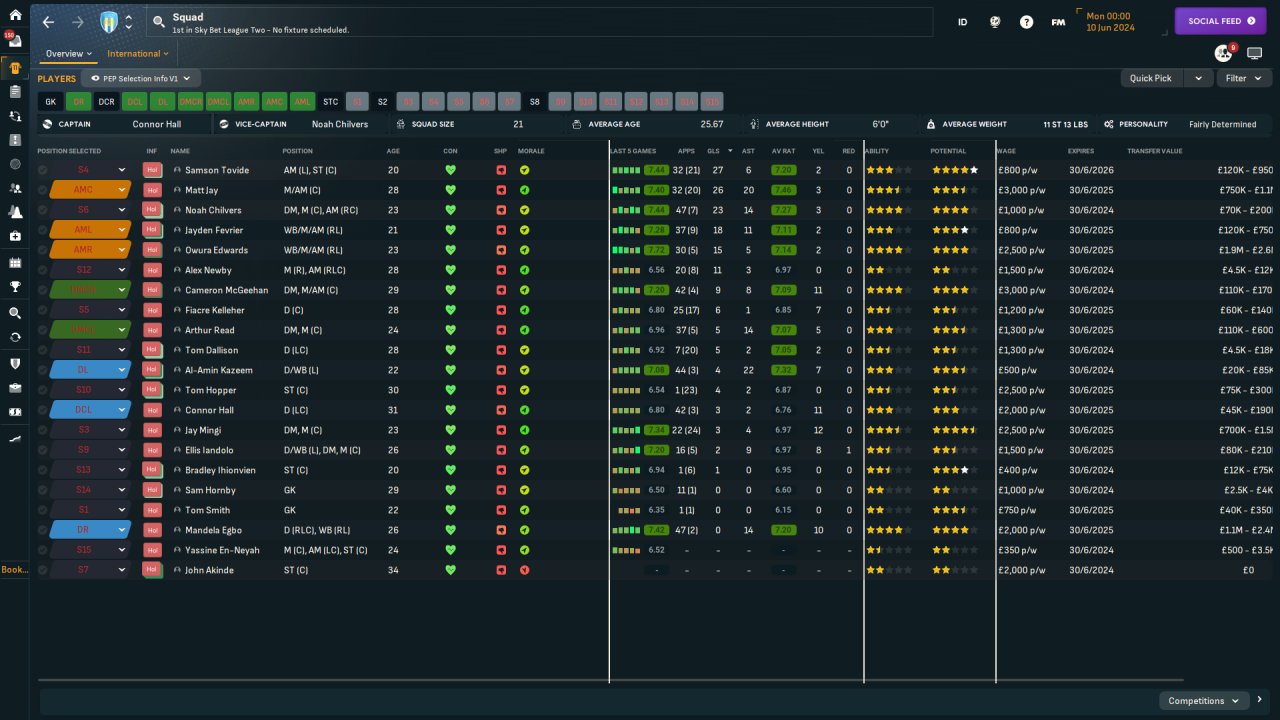Switch to the International tab
1280x720 pixels.
pos(137,54)
